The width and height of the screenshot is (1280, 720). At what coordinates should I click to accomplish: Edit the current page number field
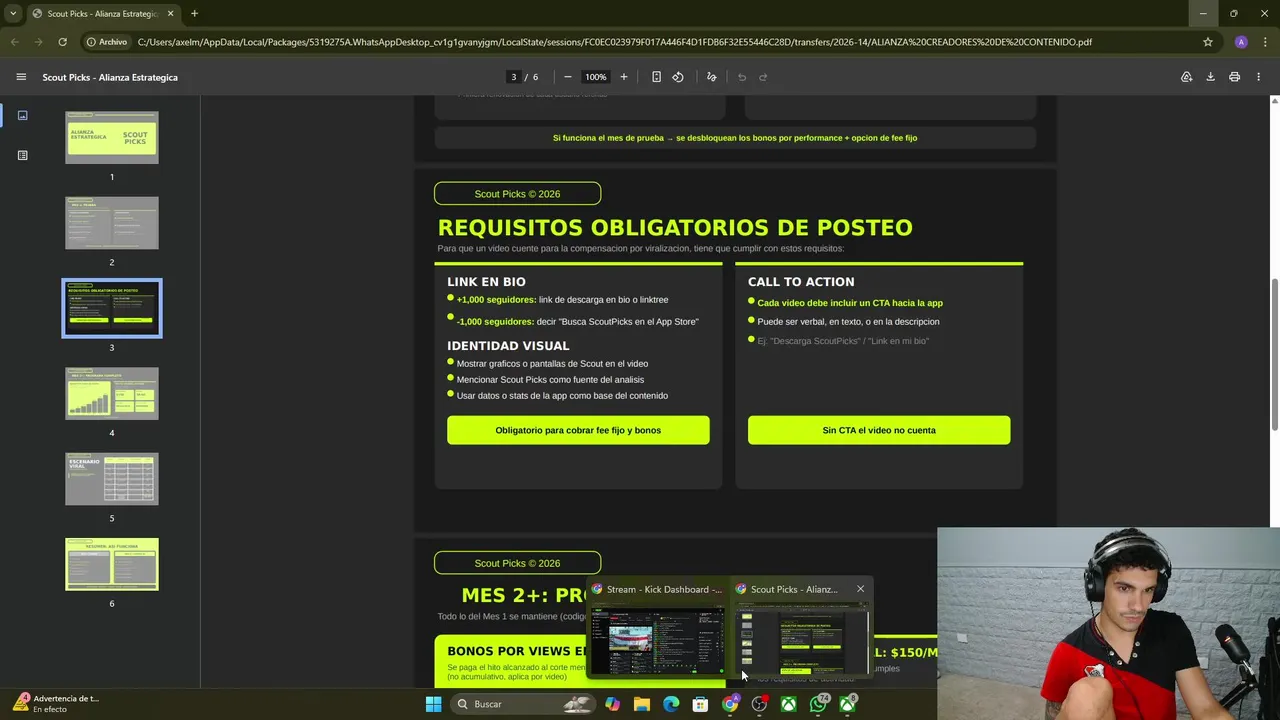point(514,77)
